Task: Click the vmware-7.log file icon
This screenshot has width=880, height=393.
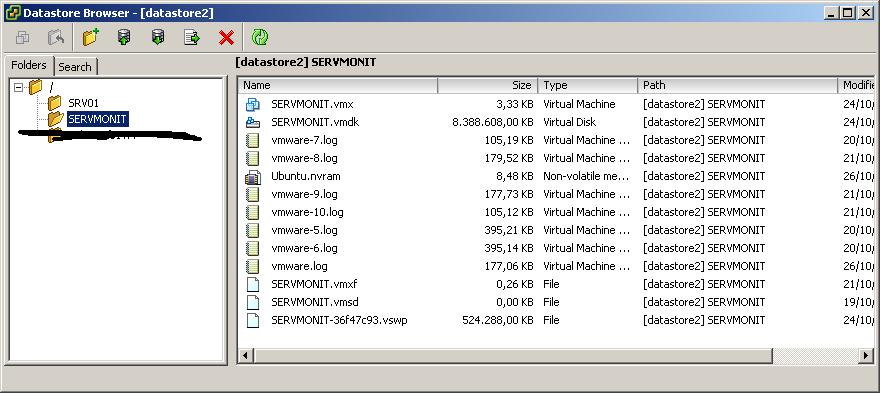Action: [253, 140]
